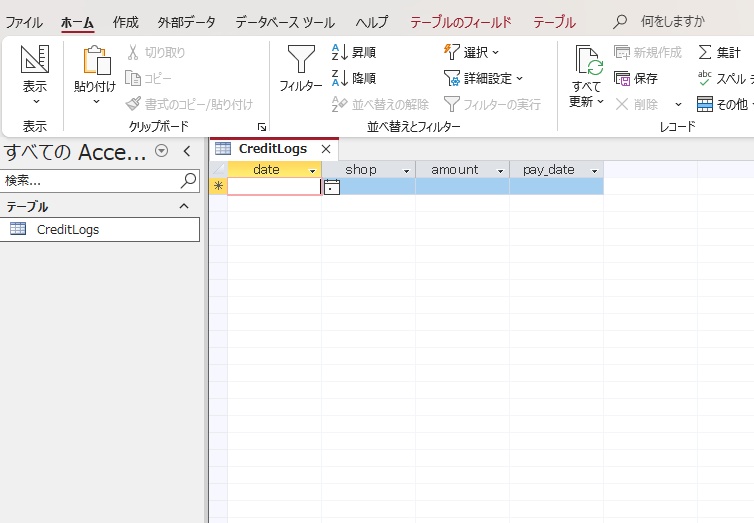Click the date picker calendar icon
The width and height of the screenshot is (754, 523).
click(x=332, y=187)
